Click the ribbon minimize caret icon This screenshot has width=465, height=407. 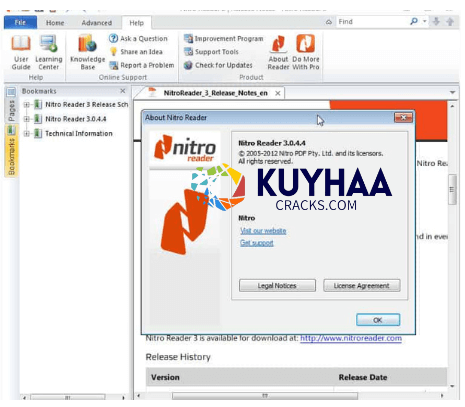329,22
